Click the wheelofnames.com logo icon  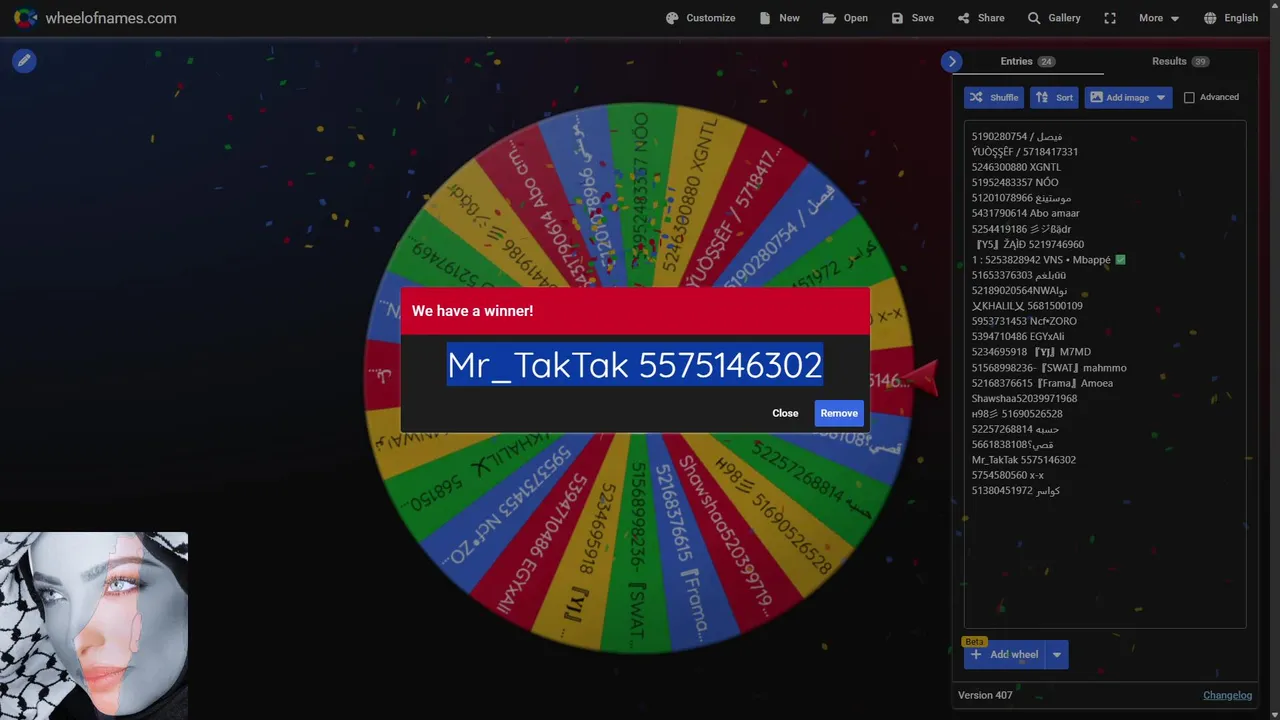[25, 18]
